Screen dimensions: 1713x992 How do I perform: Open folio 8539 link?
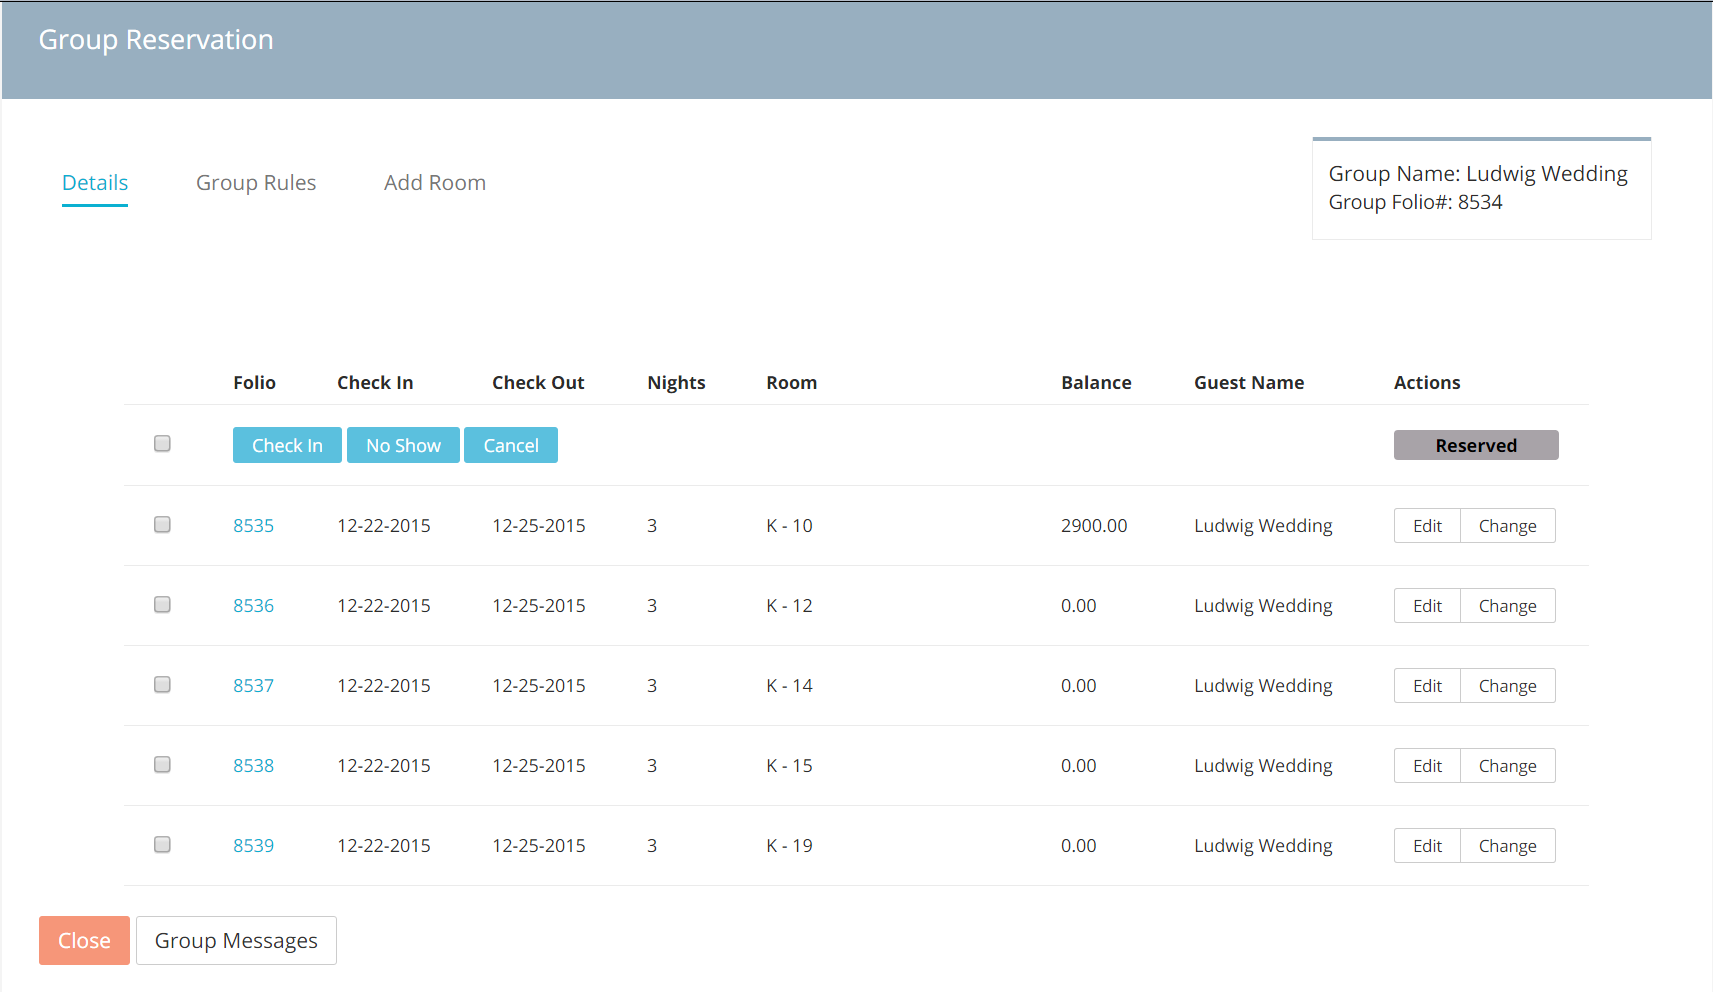click(253, 846)
